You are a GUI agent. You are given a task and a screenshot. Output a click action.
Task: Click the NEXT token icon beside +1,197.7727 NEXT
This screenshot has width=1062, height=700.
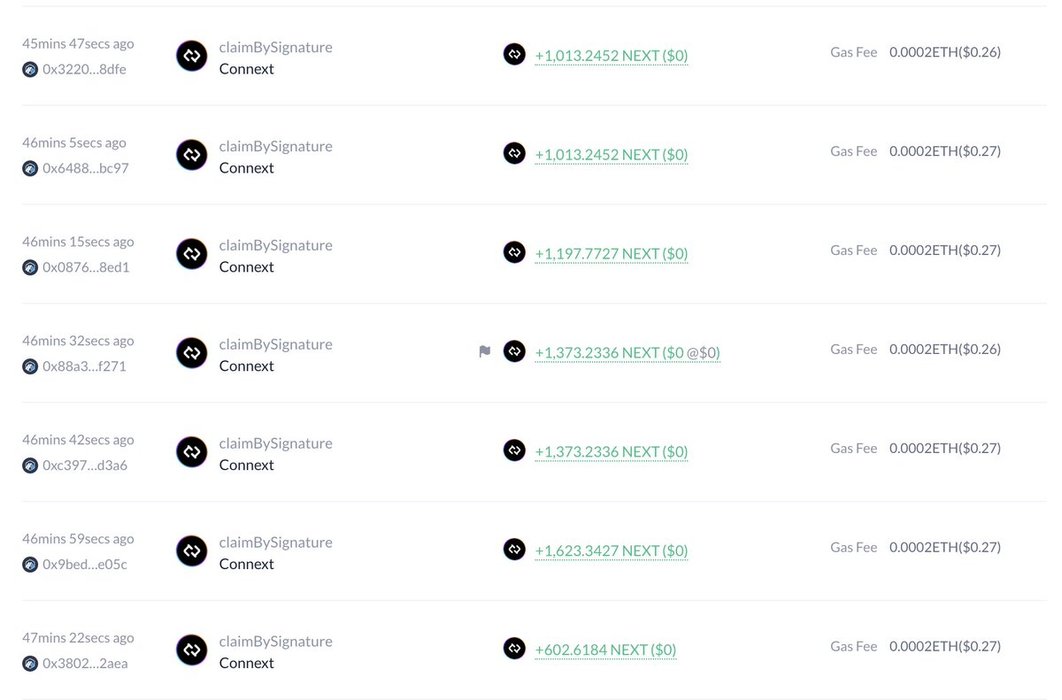coord(514,252)
